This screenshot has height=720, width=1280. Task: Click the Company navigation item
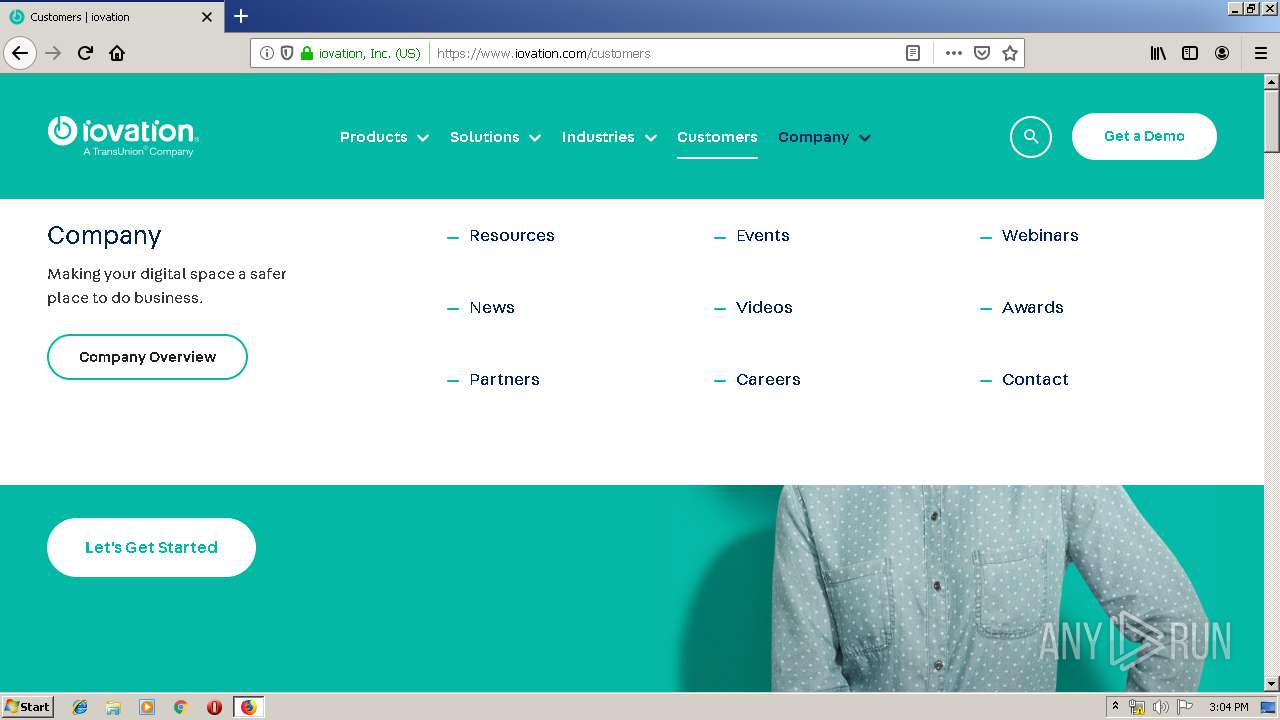(813, 137)
